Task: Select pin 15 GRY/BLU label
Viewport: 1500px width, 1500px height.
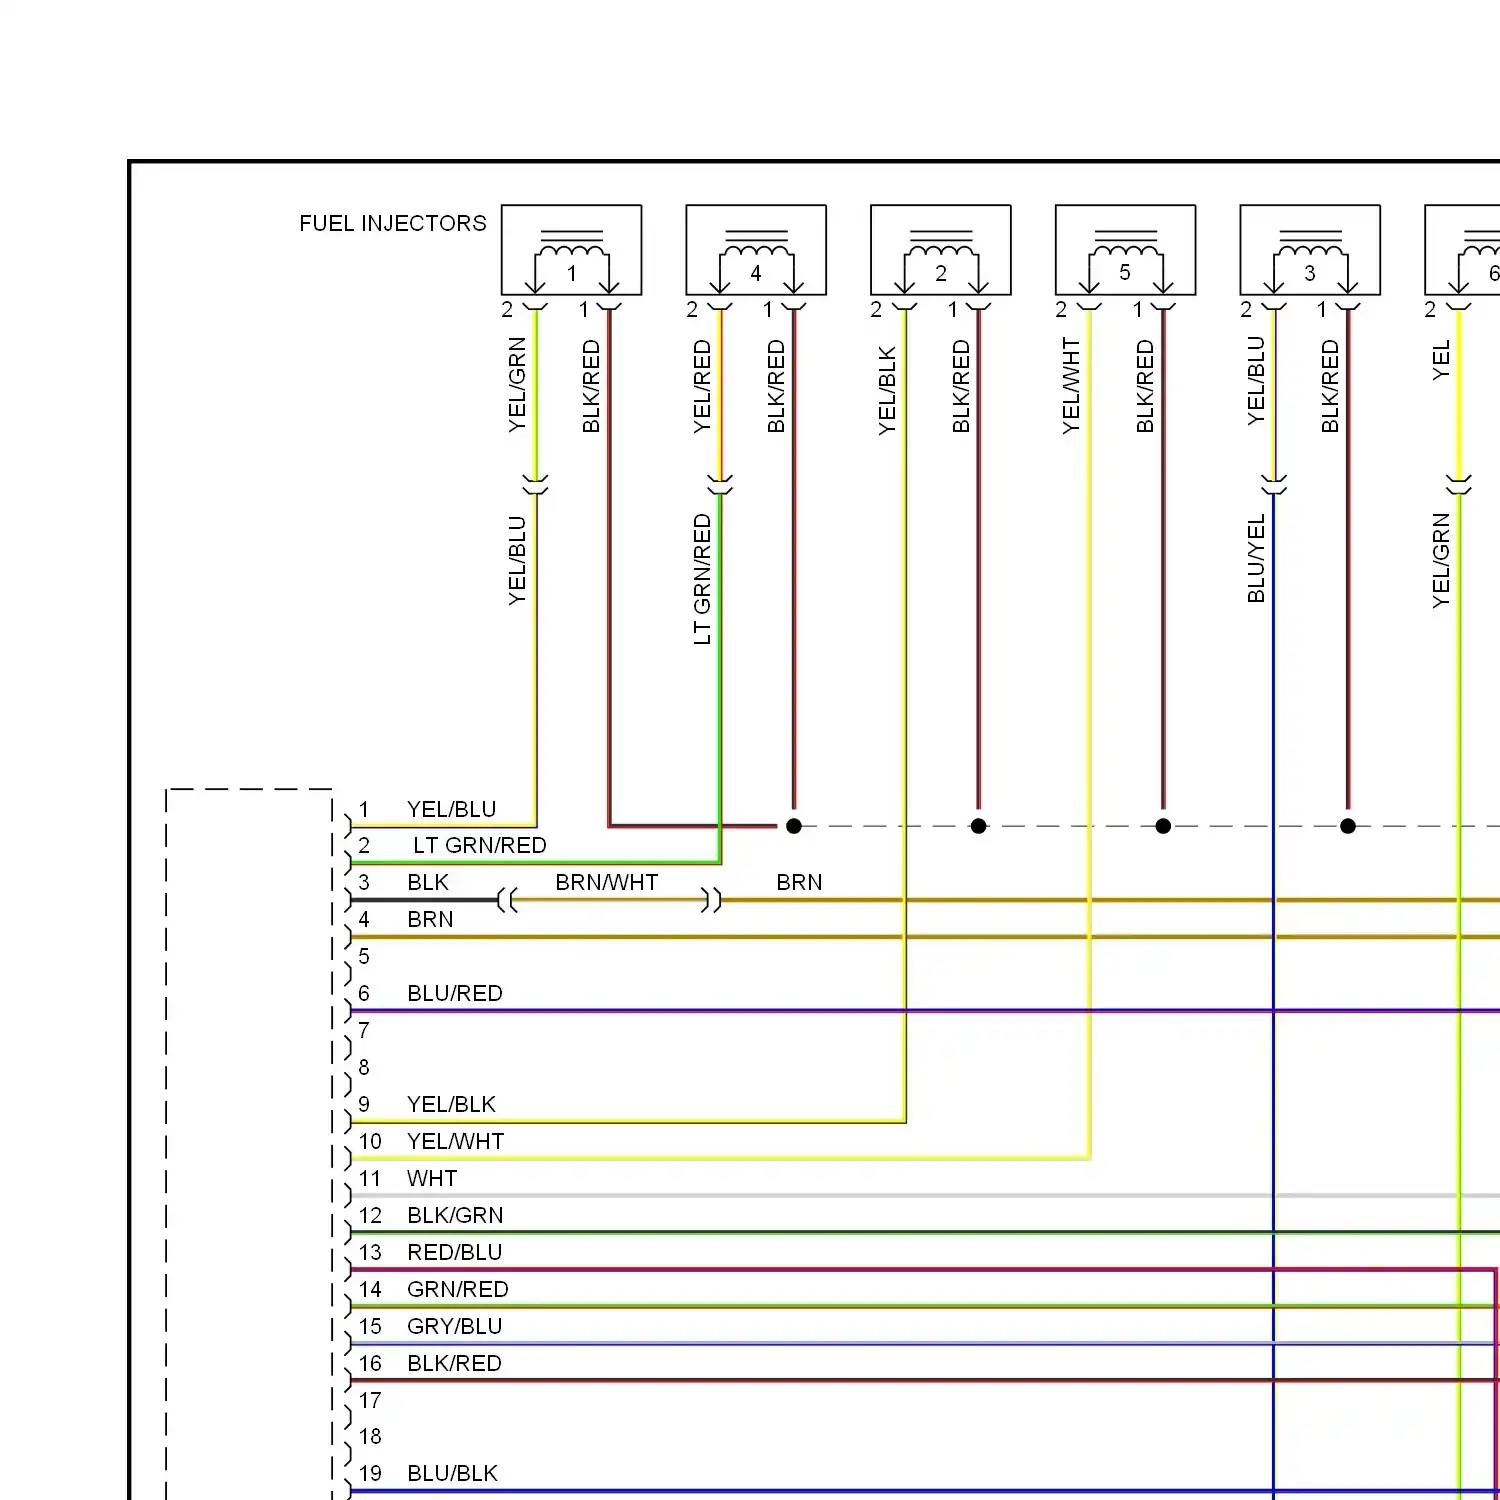Action: [454, 1327]
